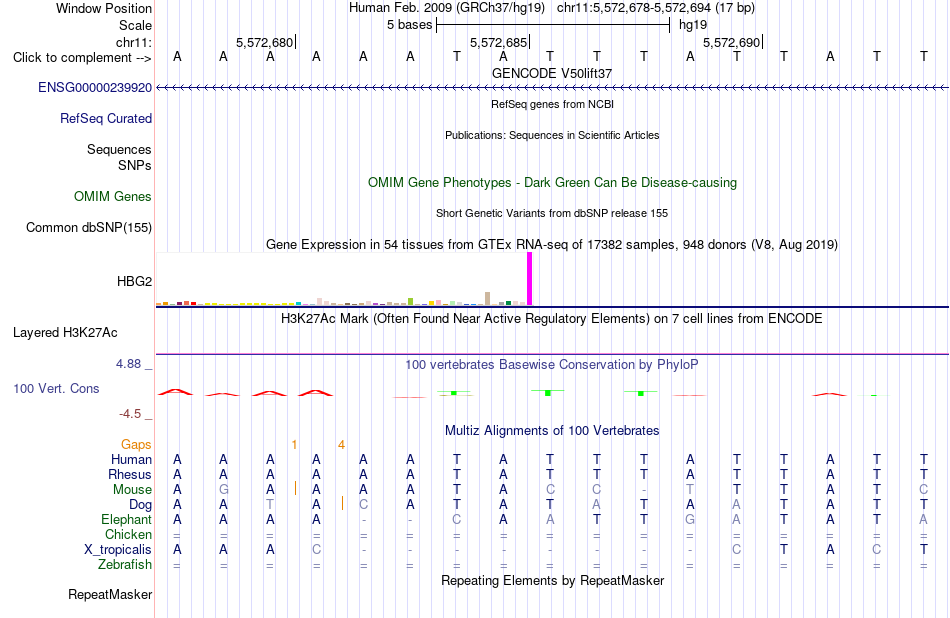The image size is (950, 618).
Task: Click the orange gap count '1'
Action: coord(294,445)
